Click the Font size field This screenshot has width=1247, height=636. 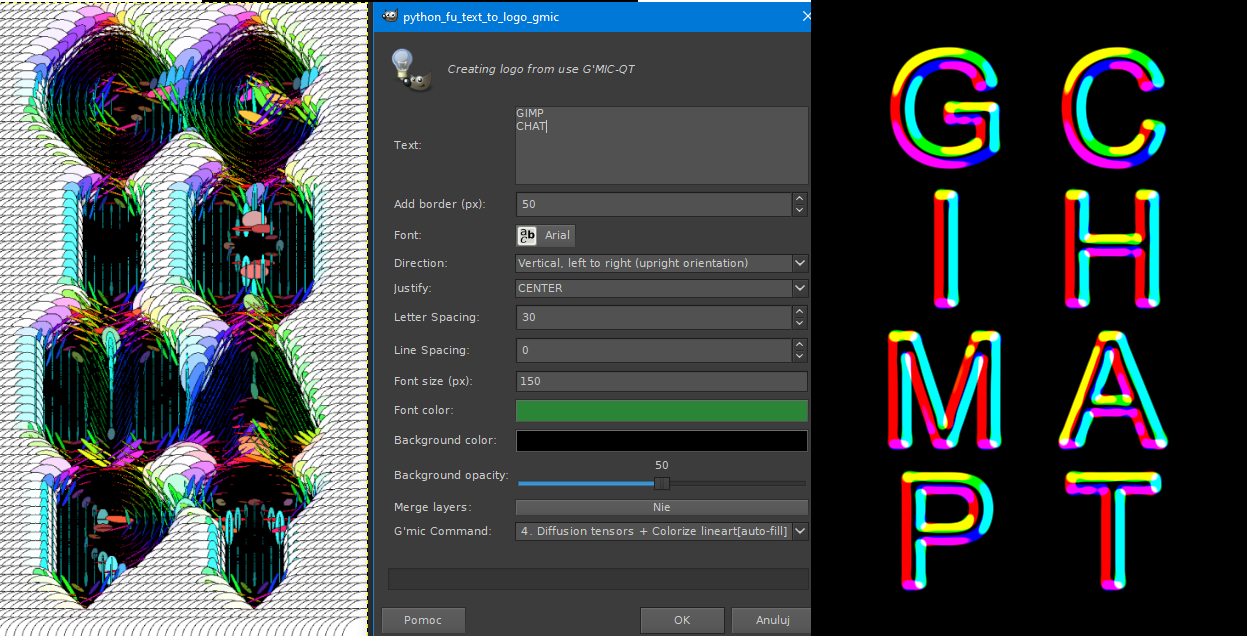[x=662, y=381]
